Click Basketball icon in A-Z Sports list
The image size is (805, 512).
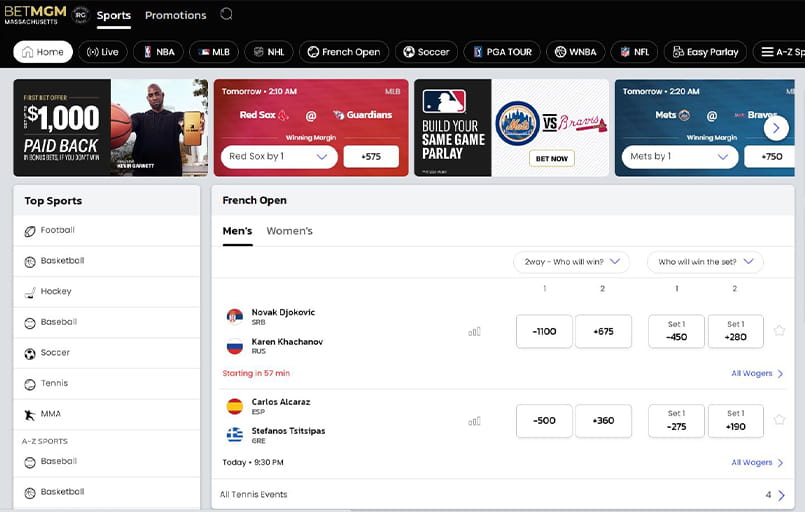(30, 493)
